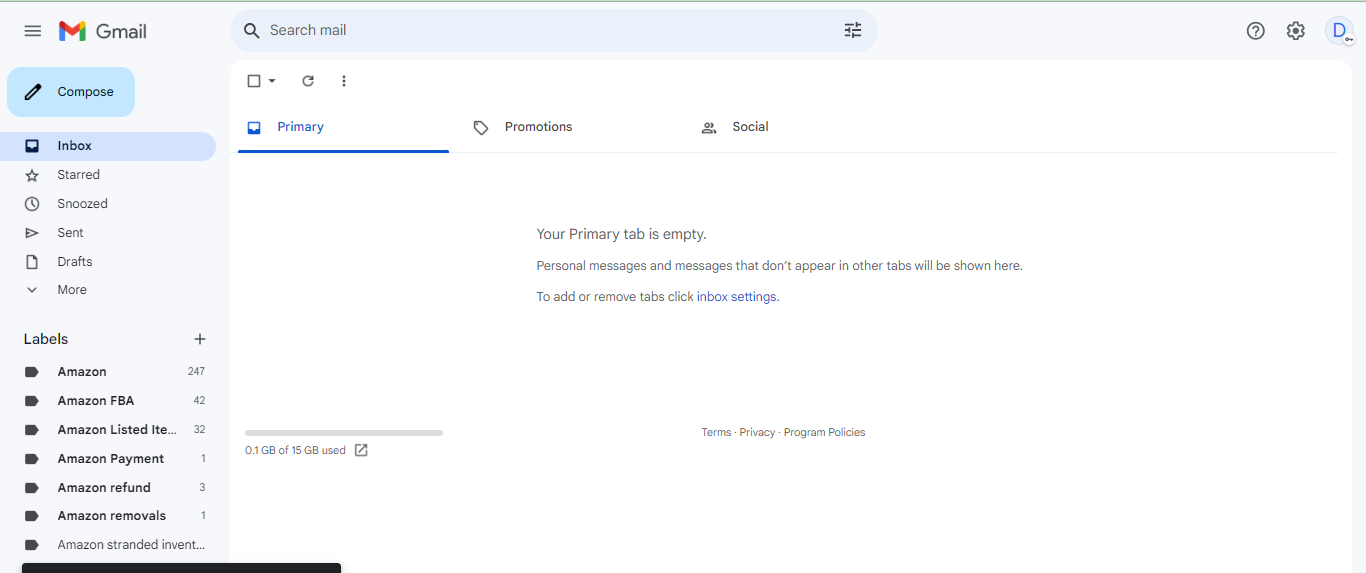The height and width of the screenshot is (573, 1366).
Task: Click the '0.1 GB of 15 GB used' text
Action: click(295, 451)
